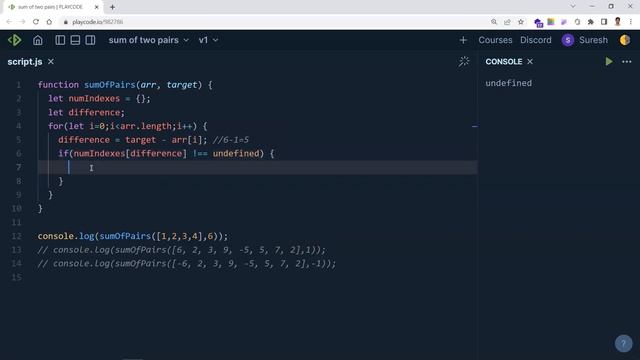Click the for loop line of code
The image size is (640, 360).
(x=128, y=126)
